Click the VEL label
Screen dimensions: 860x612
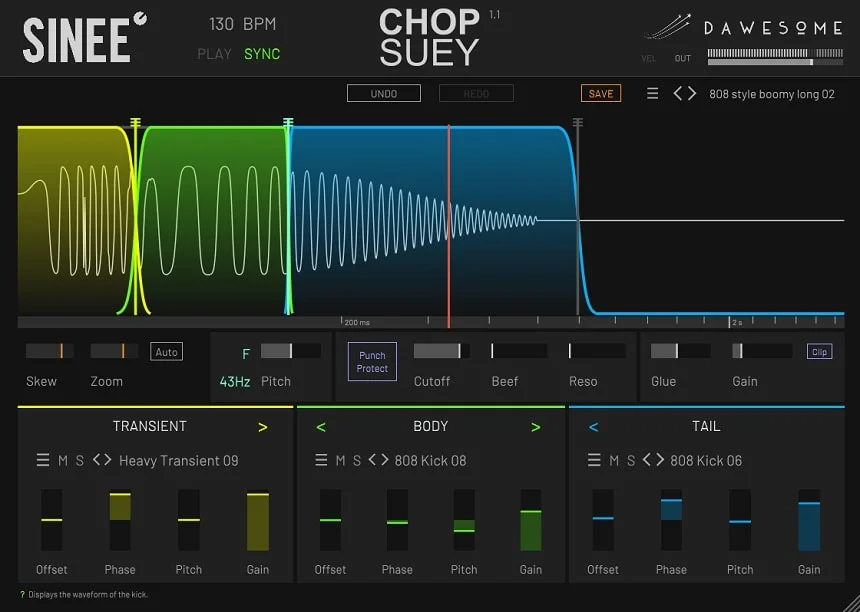[648, 58]
